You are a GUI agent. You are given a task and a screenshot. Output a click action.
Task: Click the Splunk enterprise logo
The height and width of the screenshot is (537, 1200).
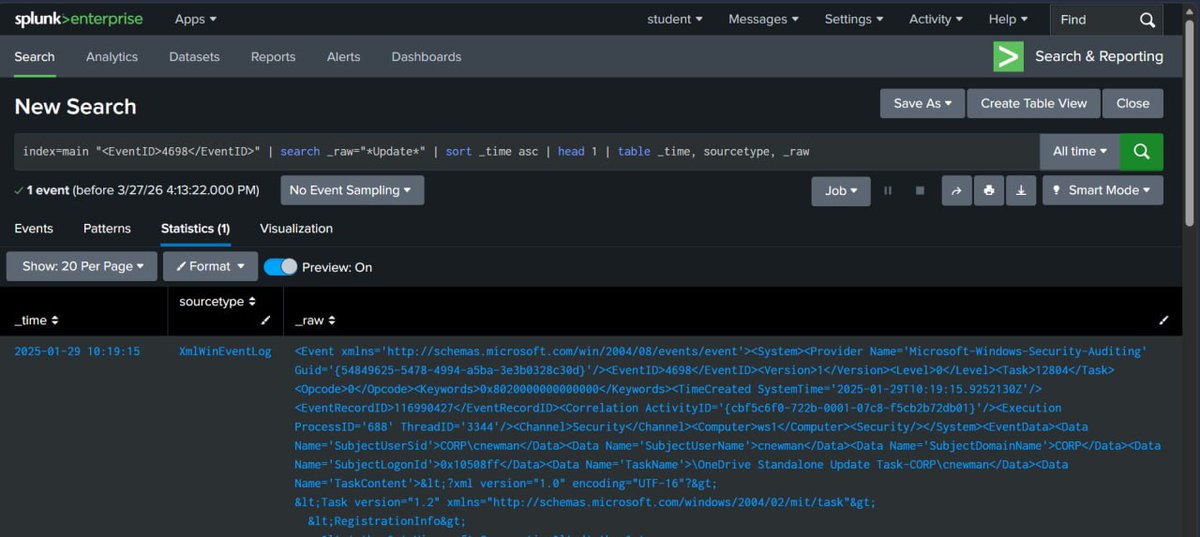78,19
